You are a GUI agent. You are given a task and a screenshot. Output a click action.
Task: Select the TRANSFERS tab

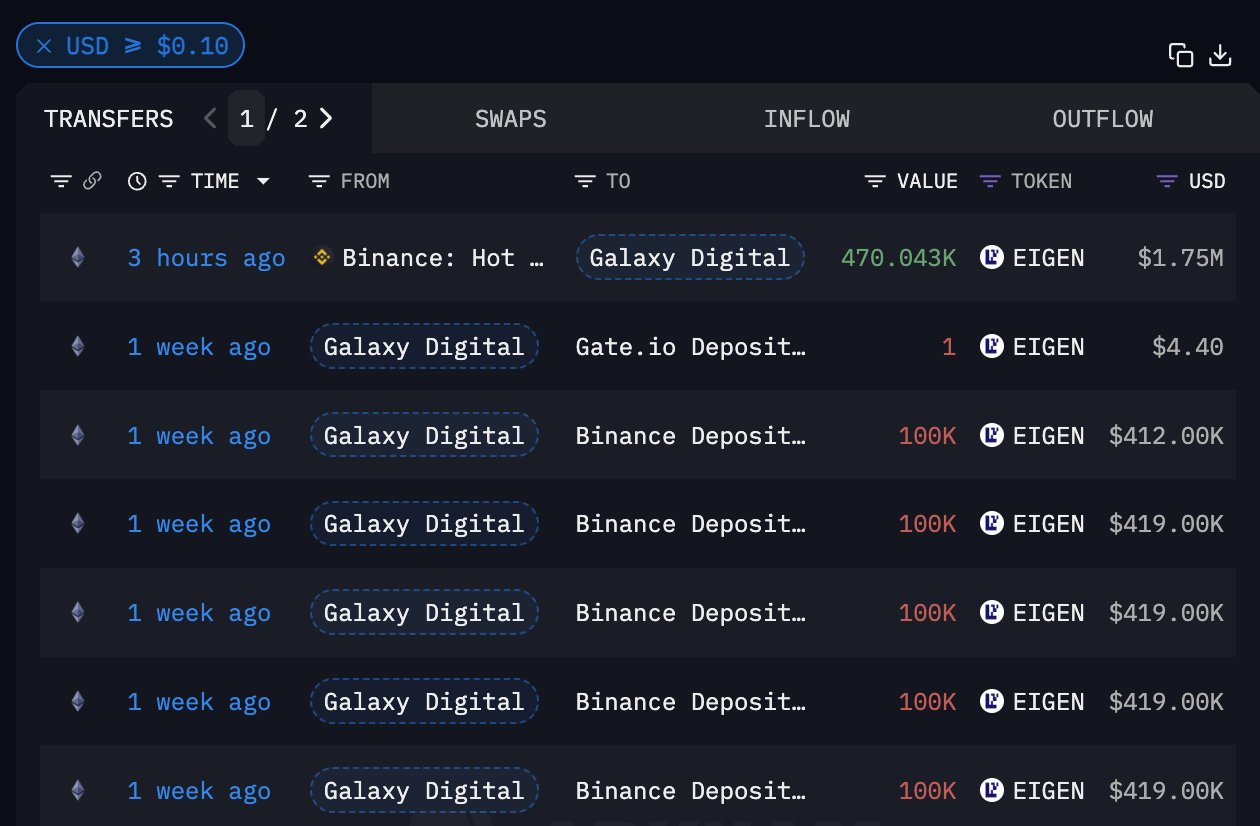(109, 119)
